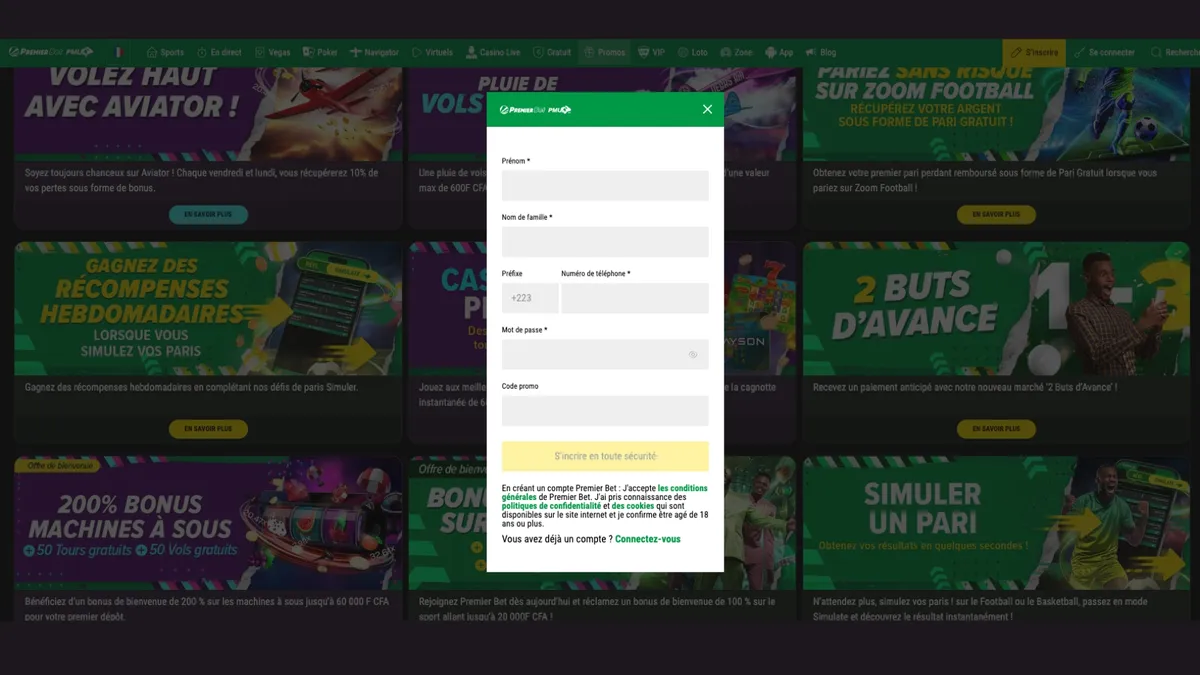Click En savoir plus under Zoom Football promo
Viewport: 1200px width, 675px height.
[x=996, y=214]
